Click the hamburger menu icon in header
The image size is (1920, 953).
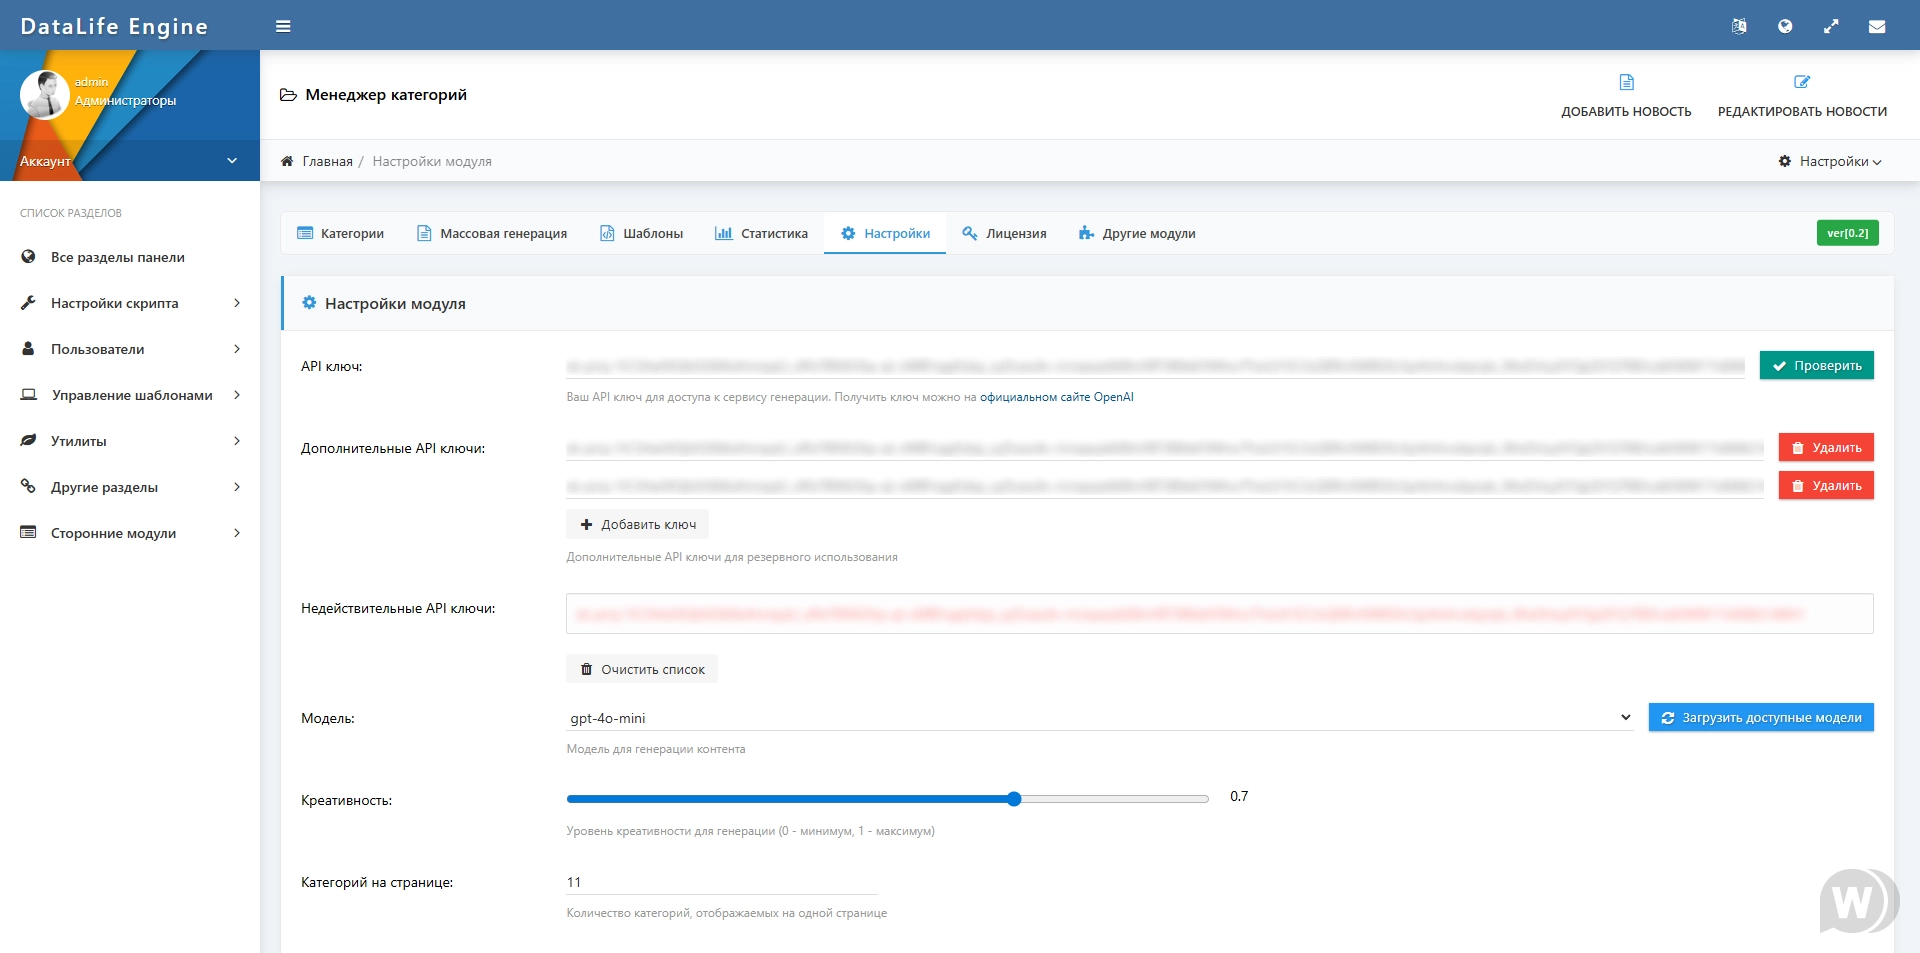click(x=283, y=27)
